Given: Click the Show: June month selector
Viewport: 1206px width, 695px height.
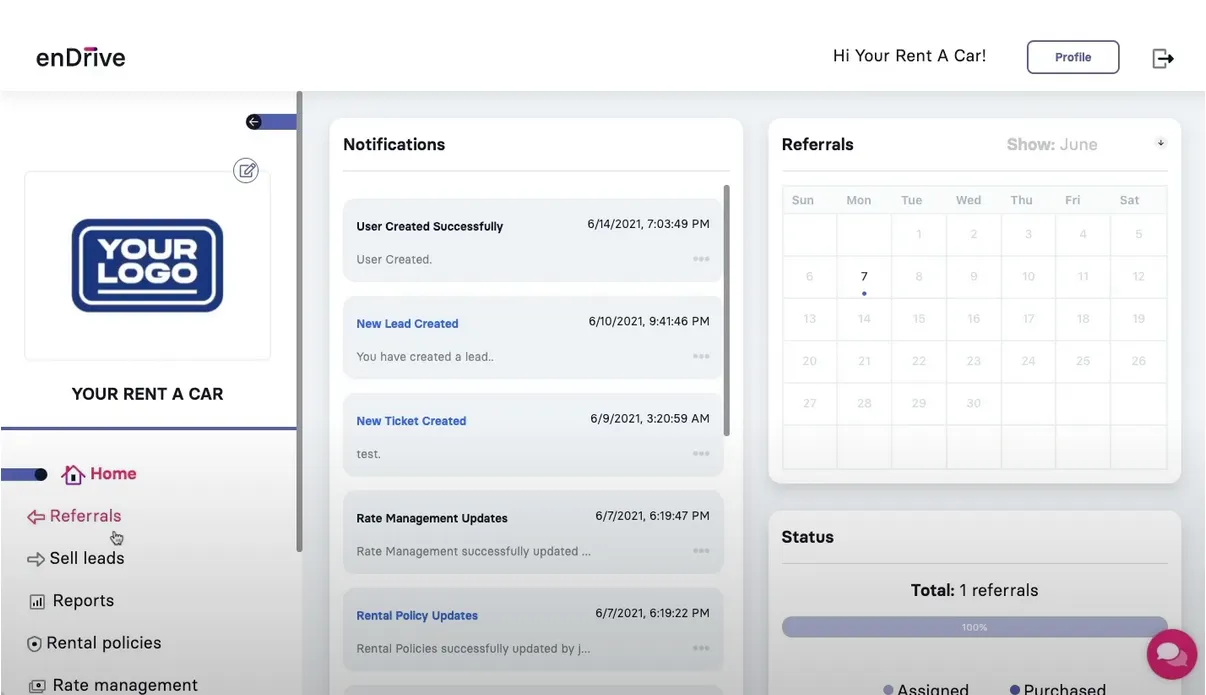Looking at the screenshot, I should 1052,145.
